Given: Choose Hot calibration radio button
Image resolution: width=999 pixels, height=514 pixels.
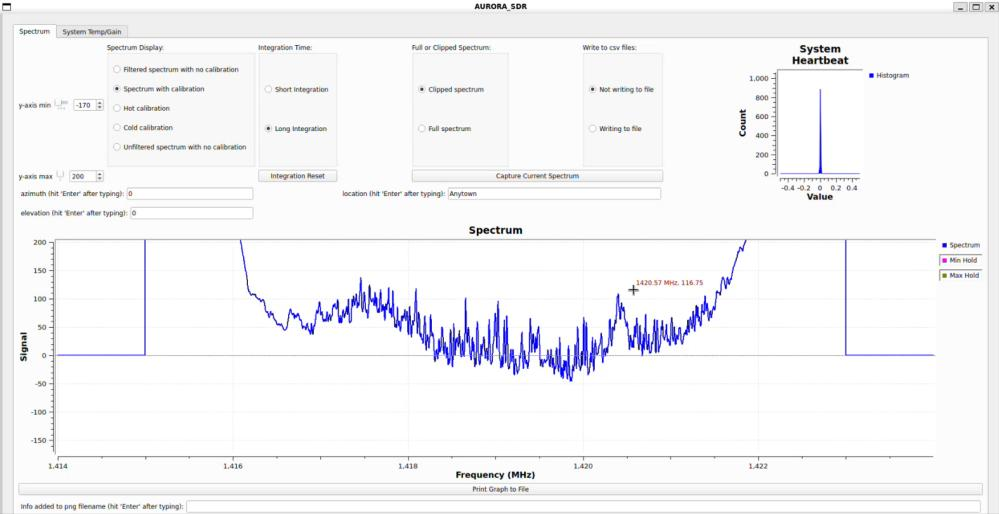Looking at the screenshot, I should 143,108.
